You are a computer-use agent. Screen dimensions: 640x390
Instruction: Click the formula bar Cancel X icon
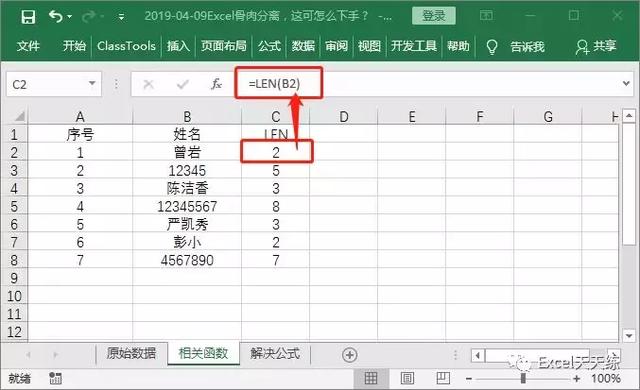tap(149, 84)
